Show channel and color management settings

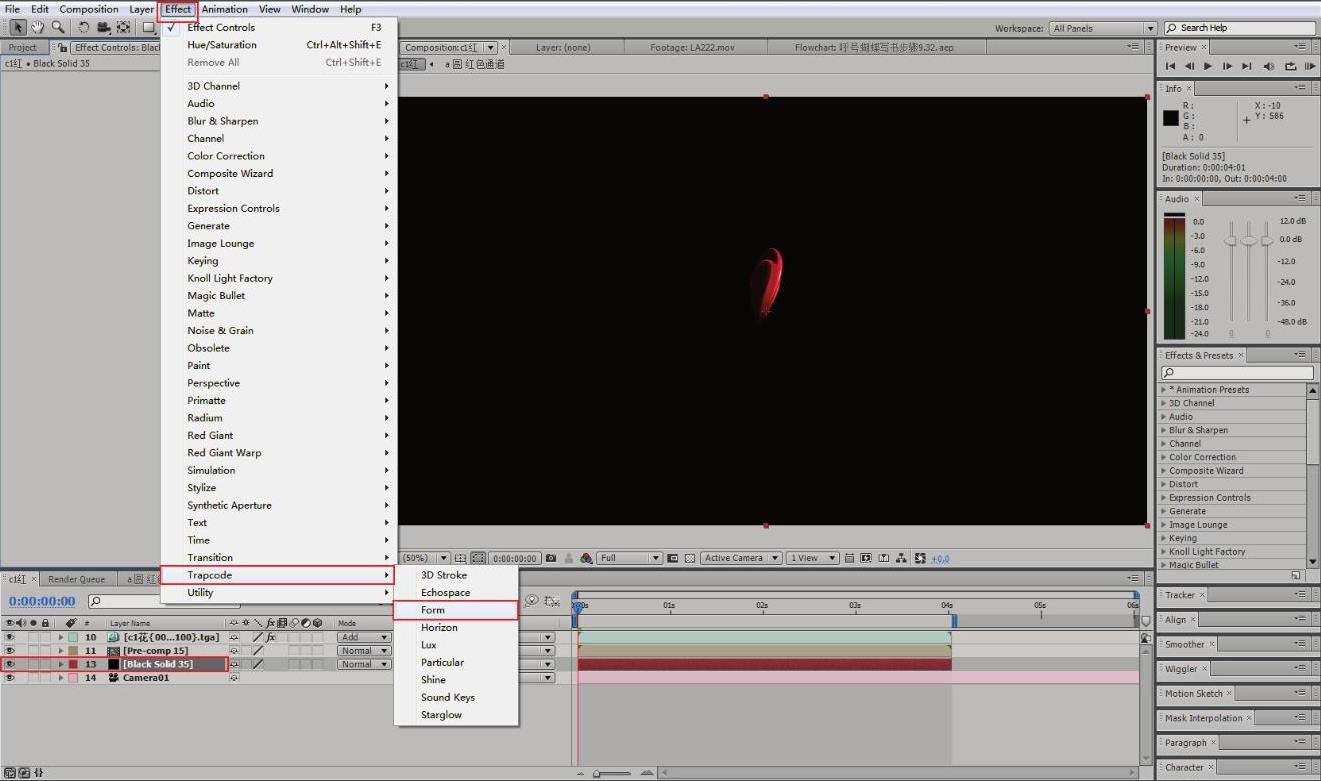click(x=586, y=558)
